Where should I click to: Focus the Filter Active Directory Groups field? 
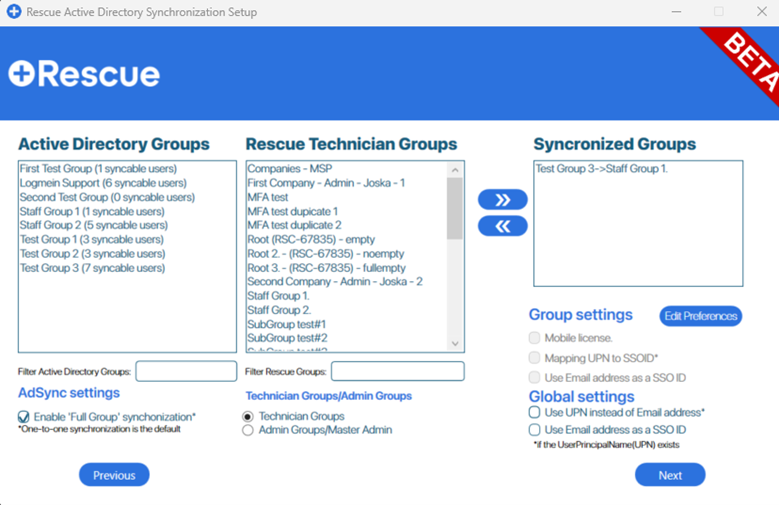(x=186, y=371)
